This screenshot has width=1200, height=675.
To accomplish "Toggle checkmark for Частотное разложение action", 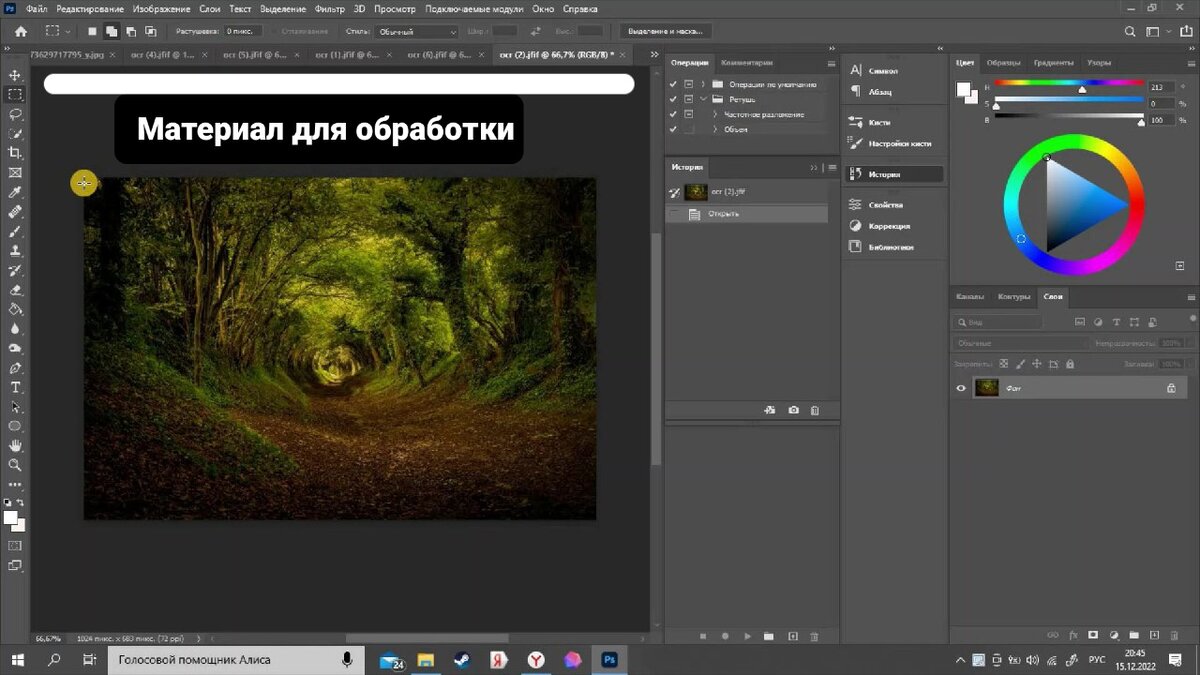I will 673,114.
